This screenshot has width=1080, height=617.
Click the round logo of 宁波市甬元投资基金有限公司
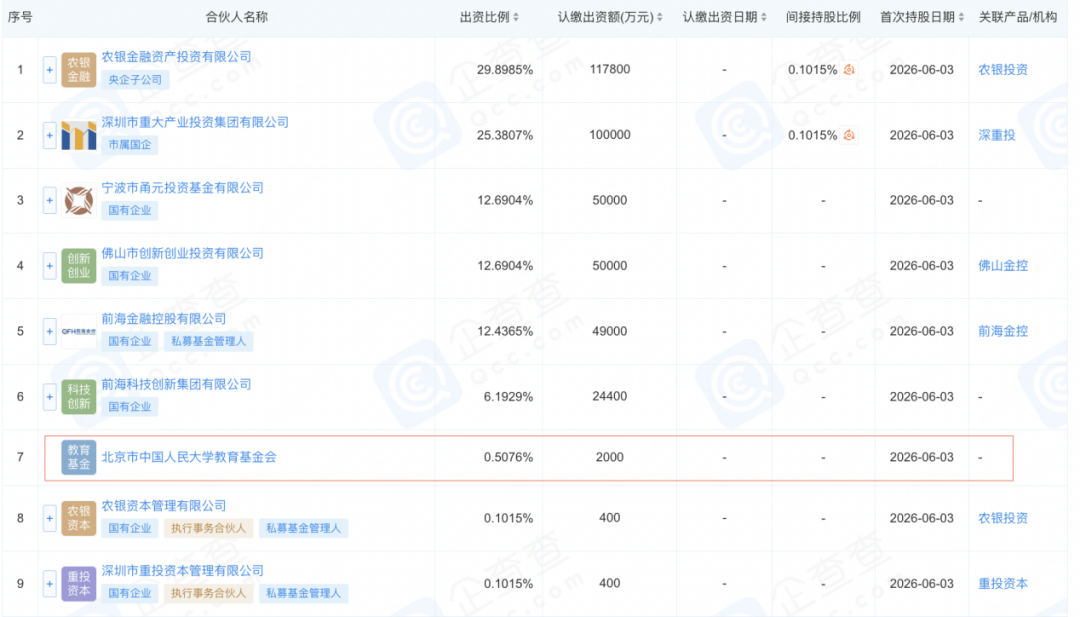[x=79, y=200]
